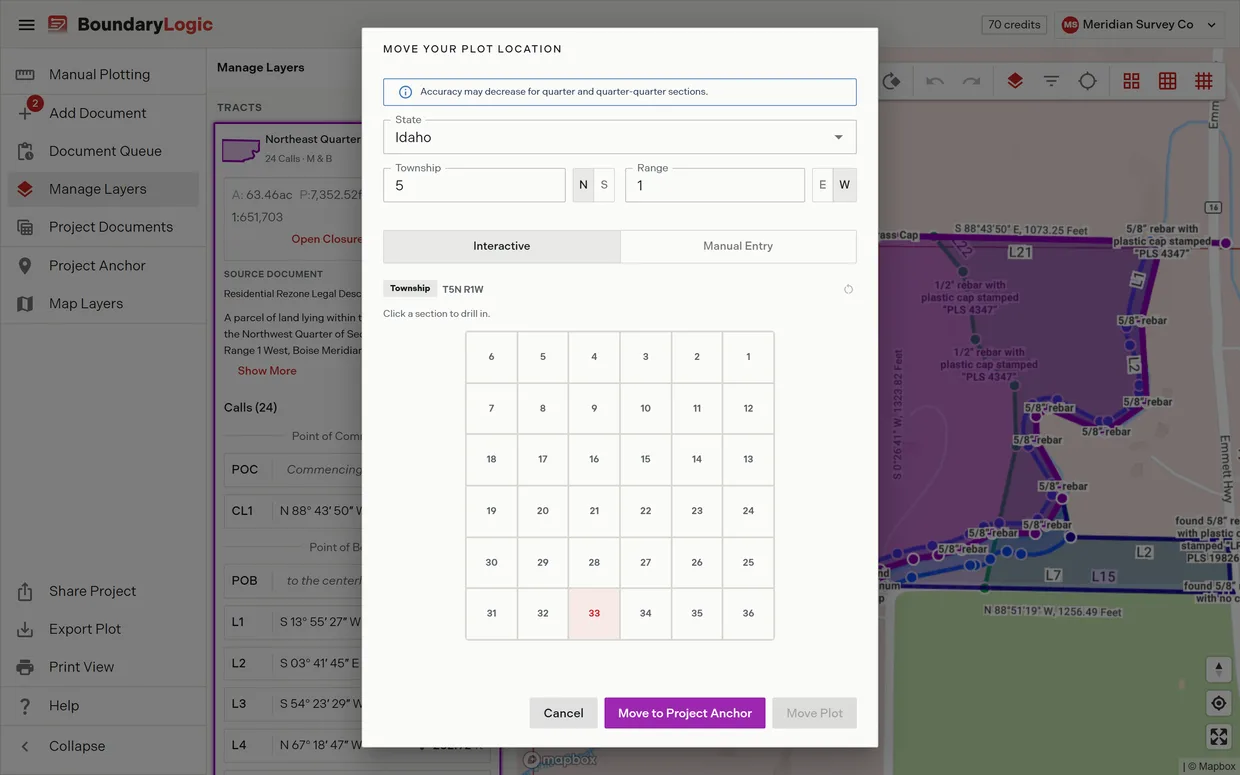
Task: Select section 36 in township grid
Action: coord(748,614)
